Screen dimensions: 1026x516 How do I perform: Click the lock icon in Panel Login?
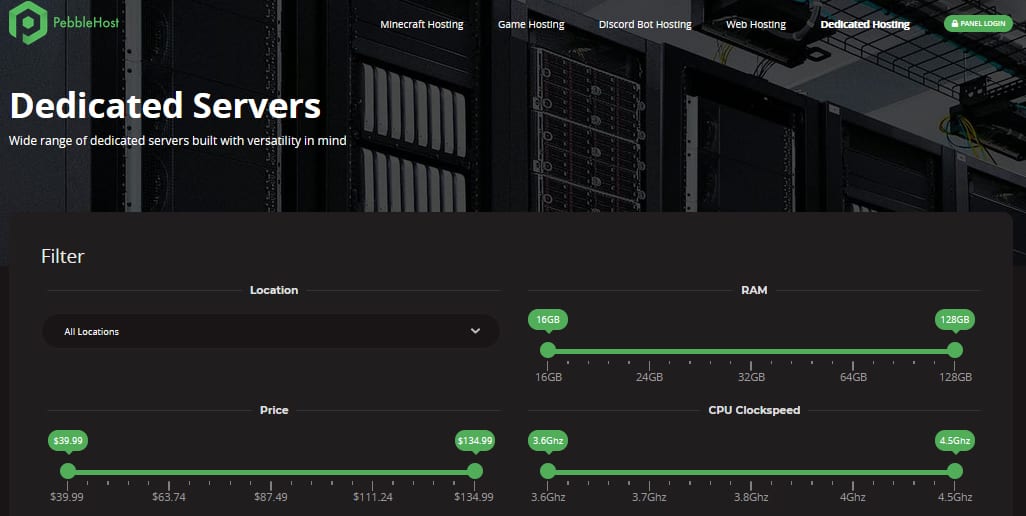tap(956, 24)
